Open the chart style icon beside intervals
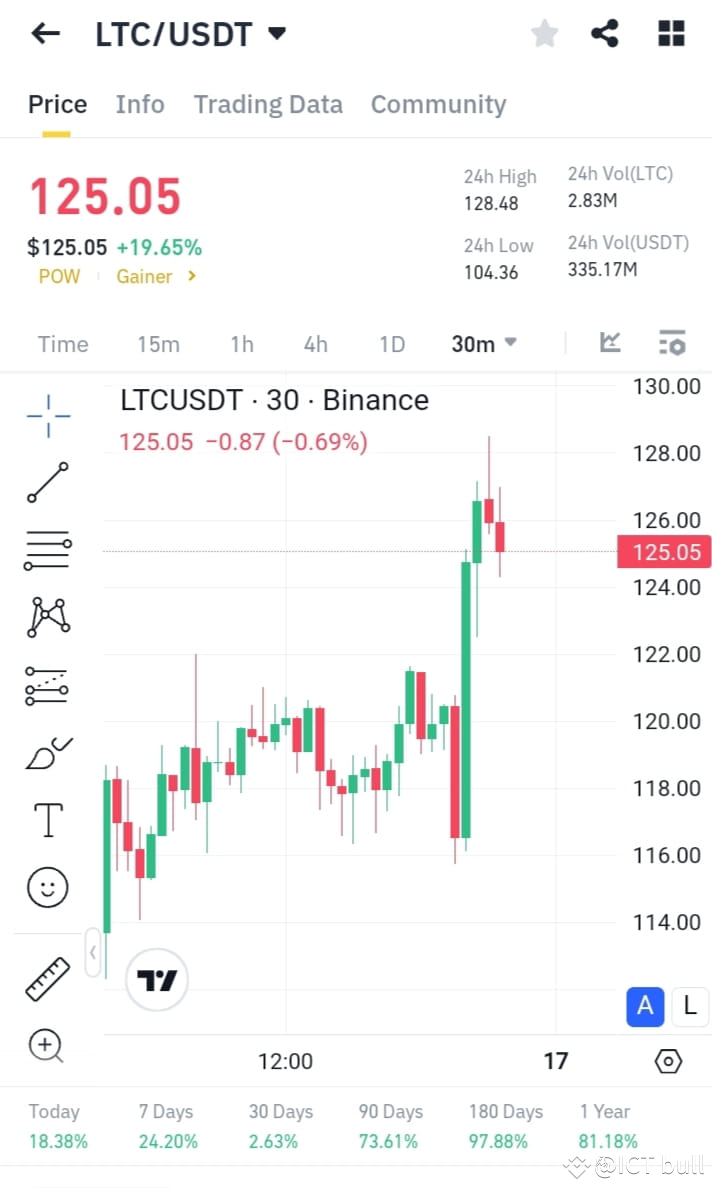 (610, 343)
